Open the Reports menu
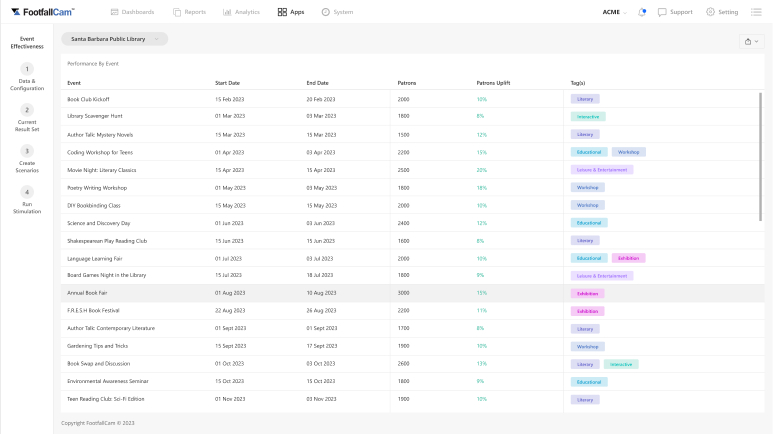 pyautogui.click(x=191, y=12)
